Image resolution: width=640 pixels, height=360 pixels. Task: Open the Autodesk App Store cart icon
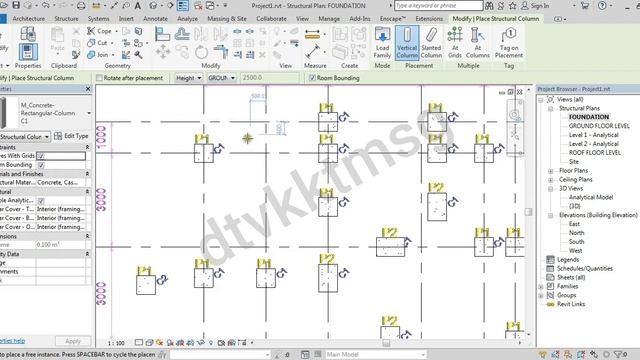point(584,6)
